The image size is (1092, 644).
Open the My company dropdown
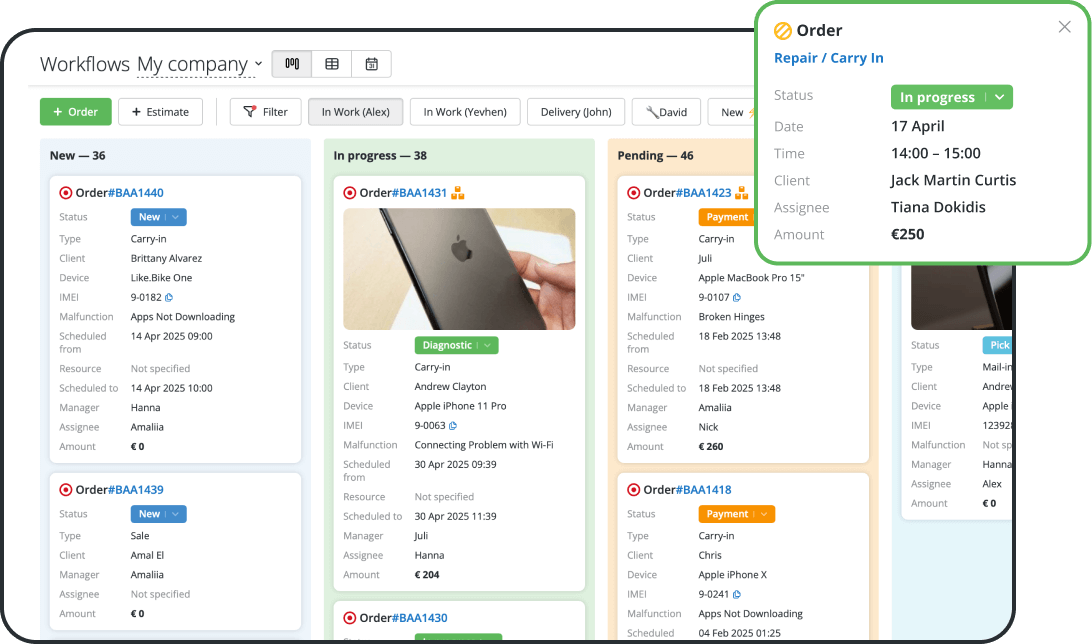click(199, 64)
